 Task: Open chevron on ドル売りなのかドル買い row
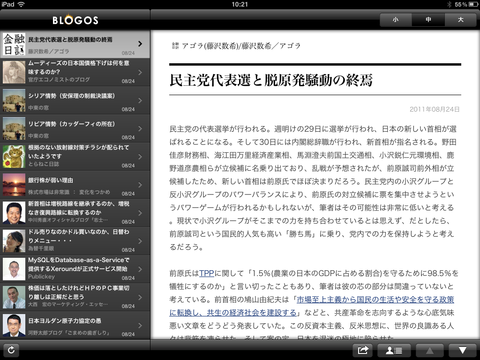pyautogui.click(x=140, y=241)
